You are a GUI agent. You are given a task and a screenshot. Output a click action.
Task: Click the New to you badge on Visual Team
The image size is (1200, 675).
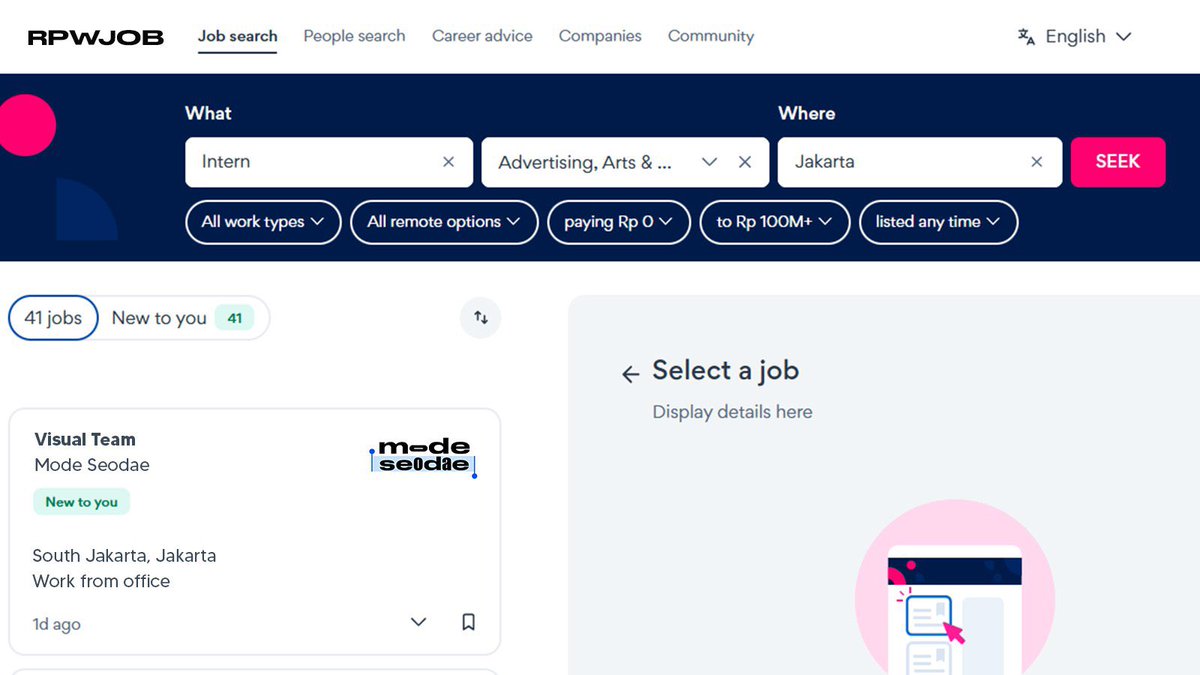[x=82, y=502]
